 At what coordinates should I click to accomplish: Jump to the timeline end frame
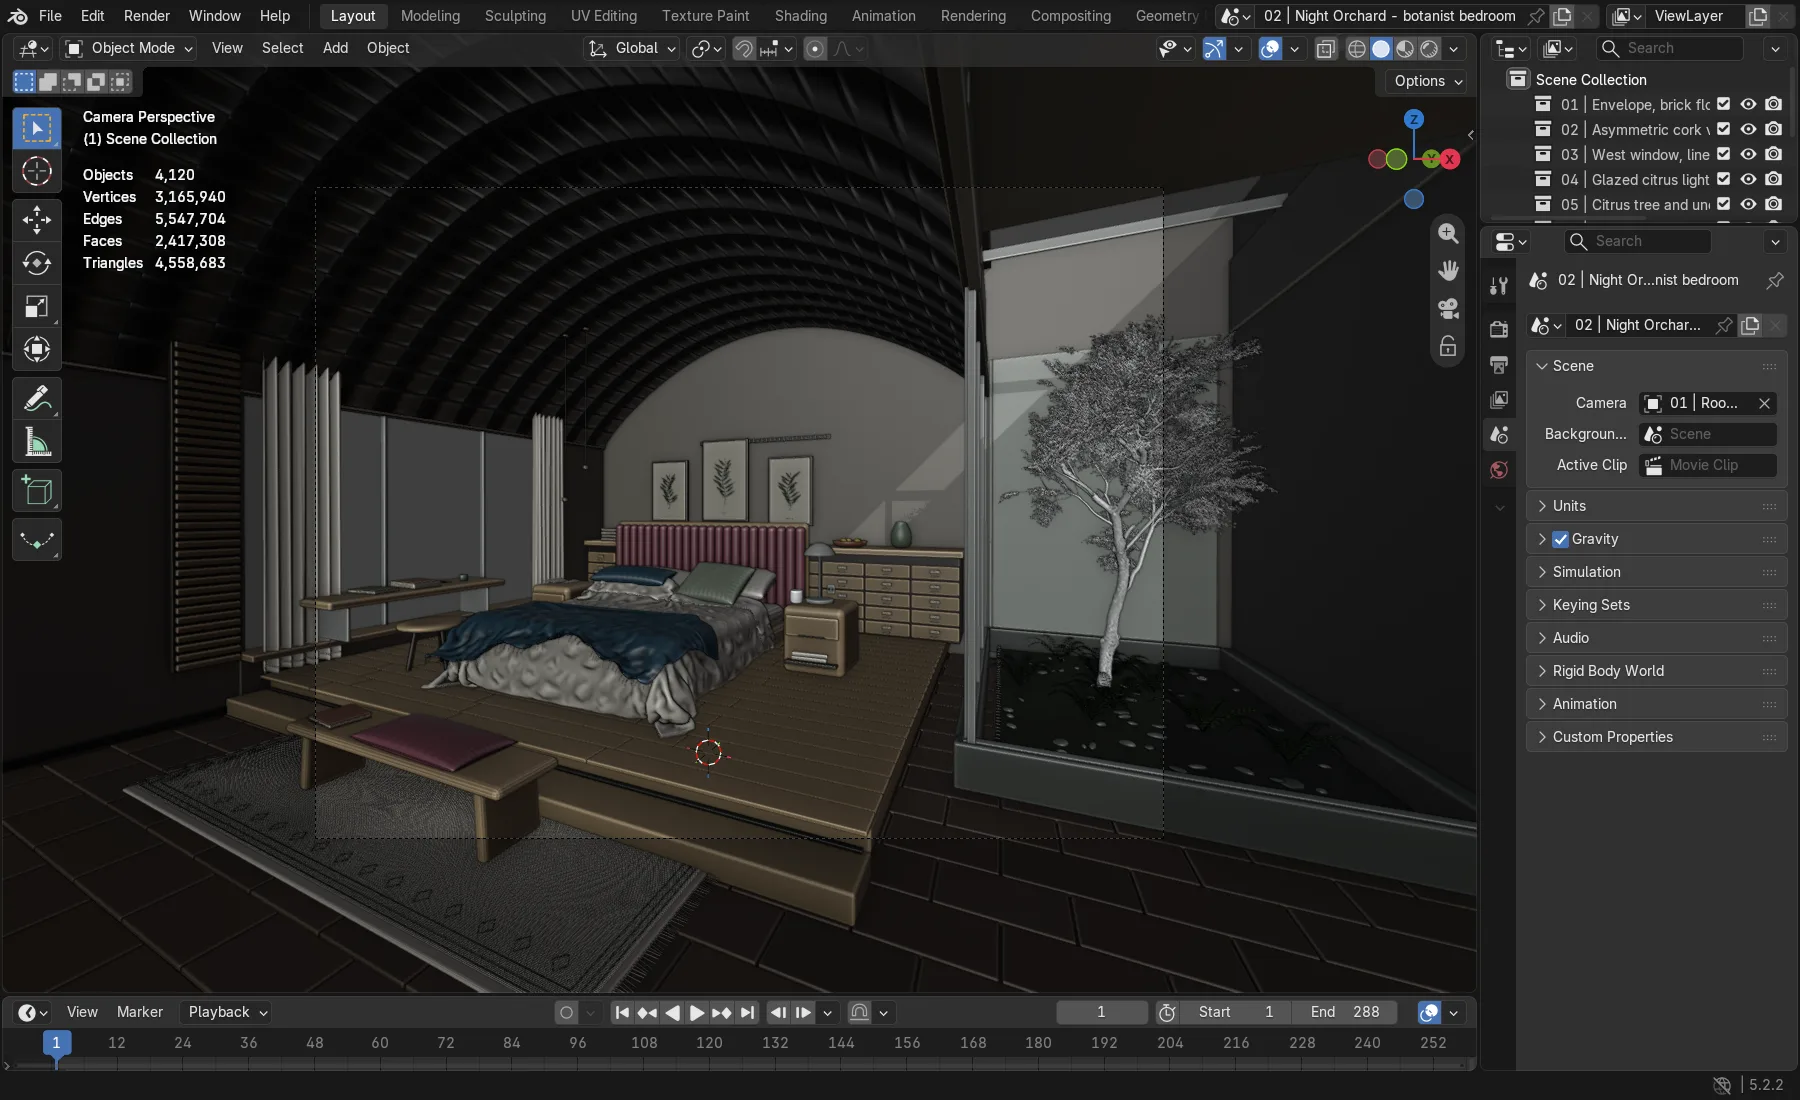747,1013
